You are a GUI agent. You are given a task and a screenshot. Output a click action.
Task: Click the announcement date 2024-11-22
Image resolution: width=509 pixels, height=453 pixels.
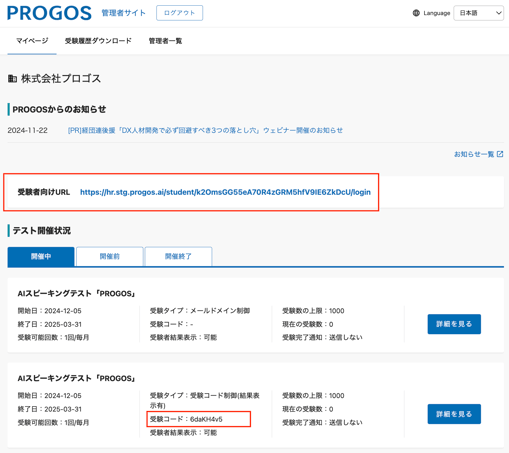coord(28,130)
